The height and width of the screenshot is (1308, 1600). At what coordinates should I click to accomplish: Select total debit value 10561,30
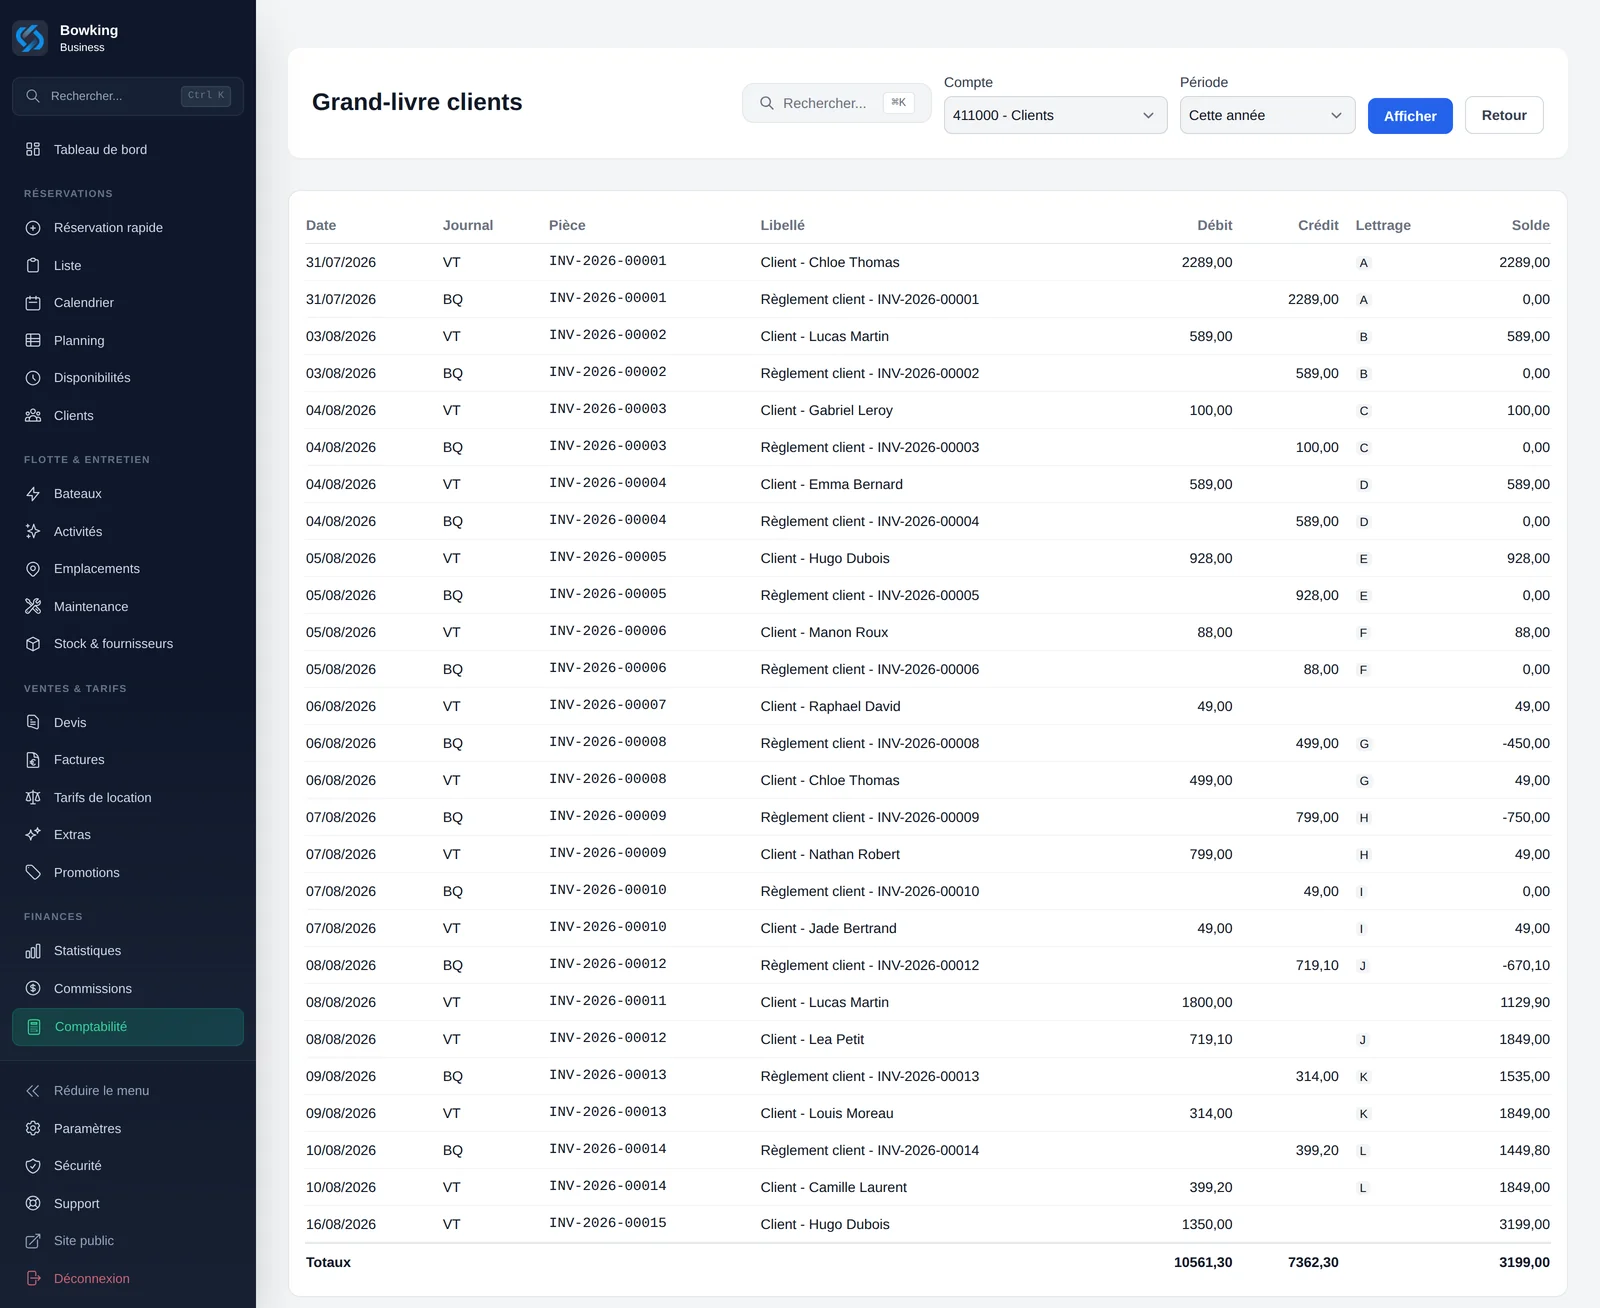pyautogui.click(x=1203, y=1262)
